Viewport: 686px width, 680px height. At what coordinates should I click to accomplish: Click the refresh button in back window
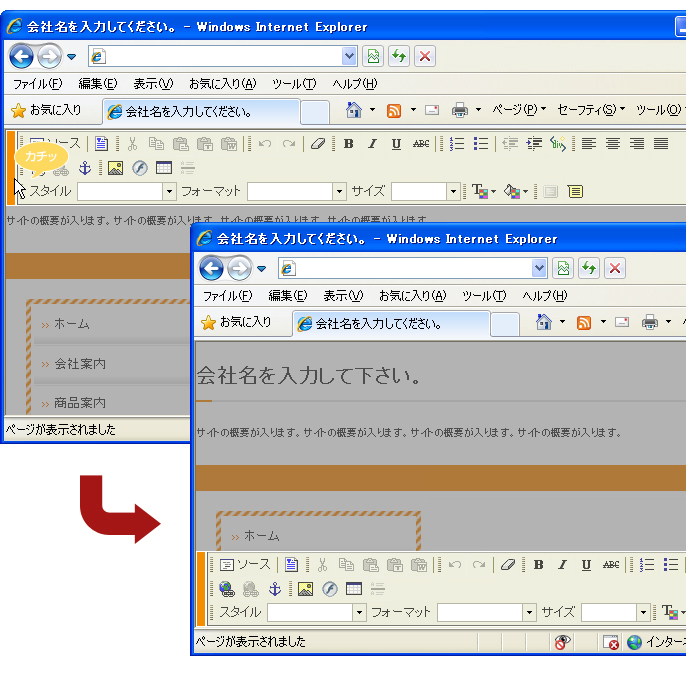[399, 56]
